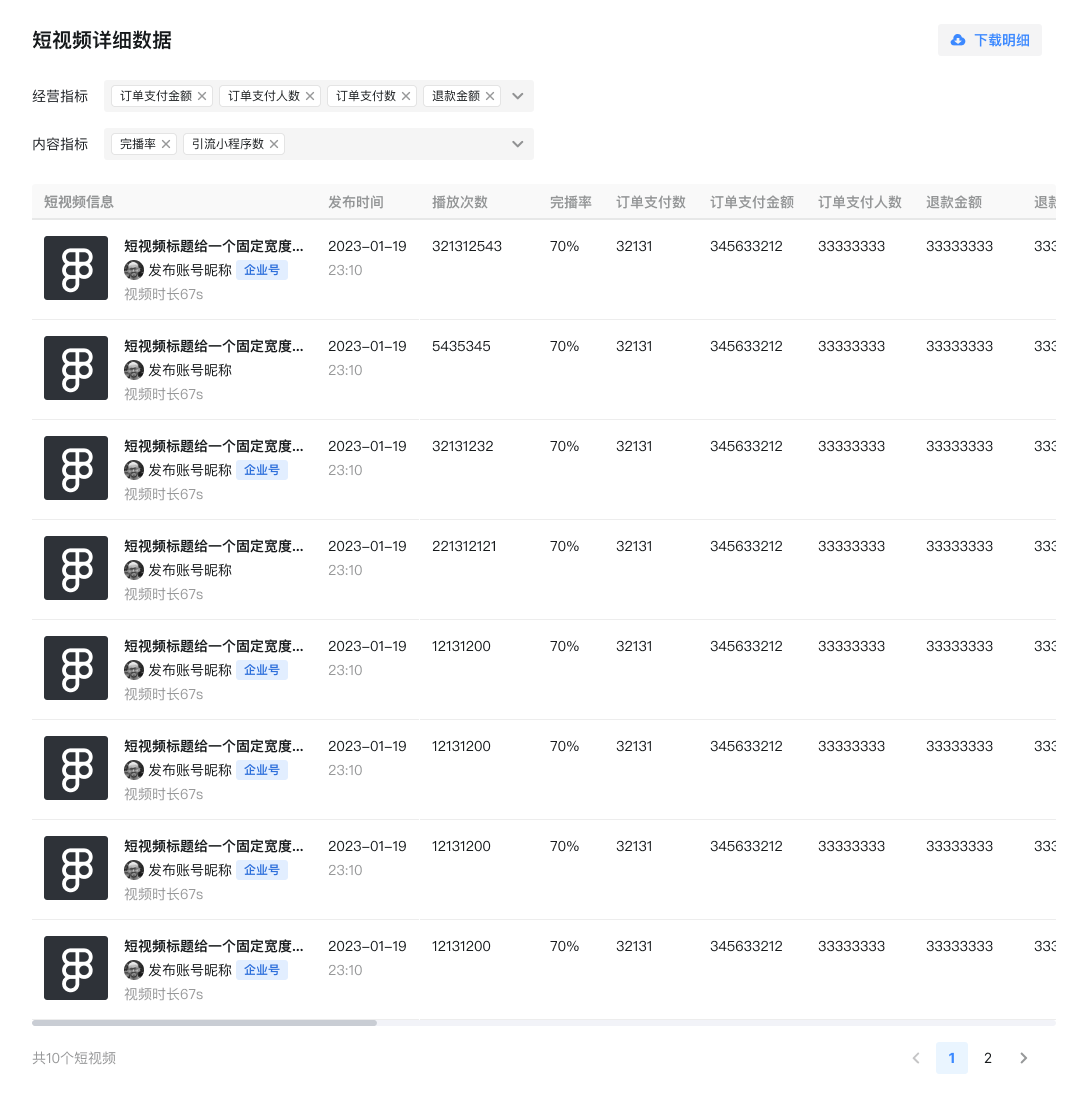Remove the 订单支付人数 tag

(x=310, y=96)
